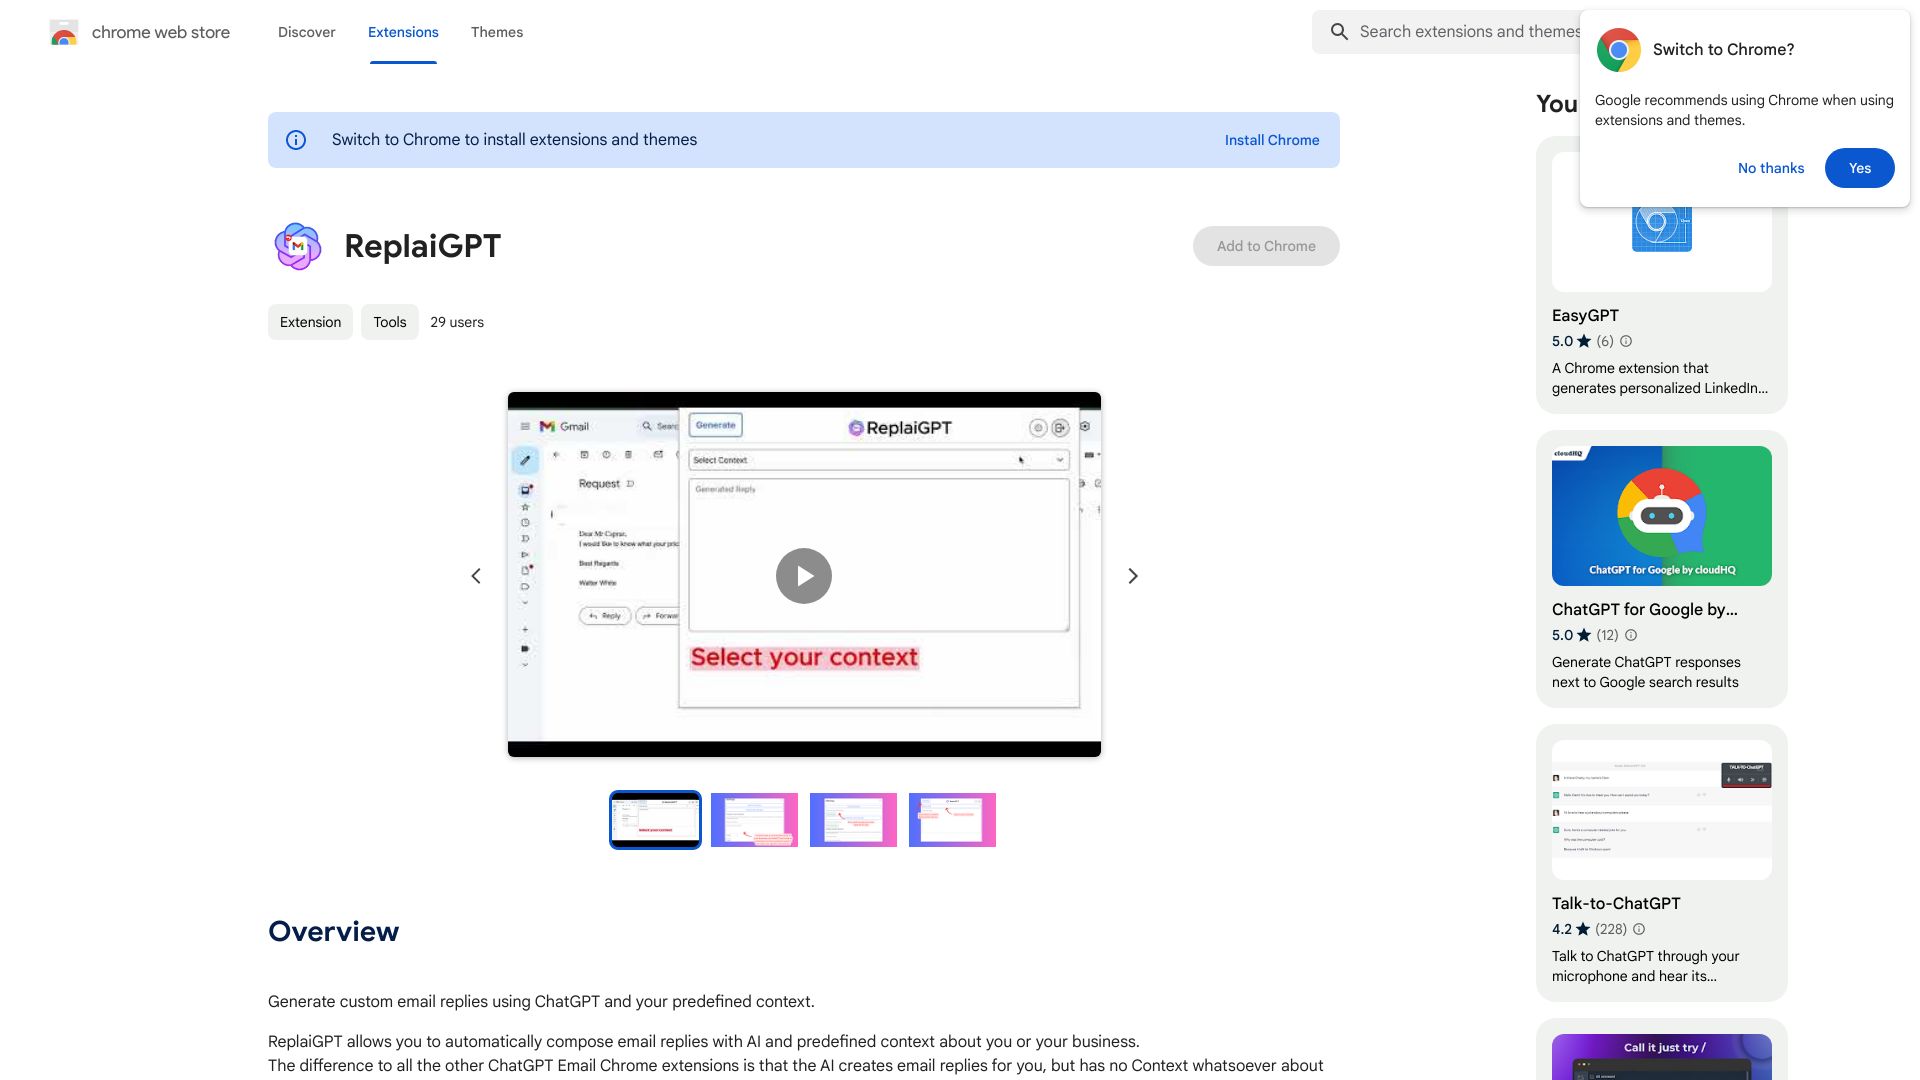
Task: Click 'Switch to Chrome to install extensions' text
Action: pyautogui.click(x=514, y=140)
